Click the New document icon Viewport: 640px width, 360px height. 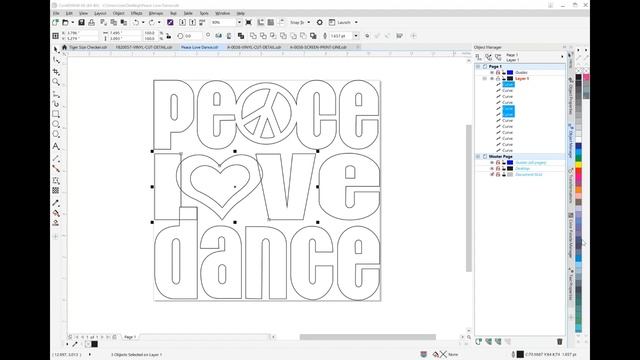point(56,22)
